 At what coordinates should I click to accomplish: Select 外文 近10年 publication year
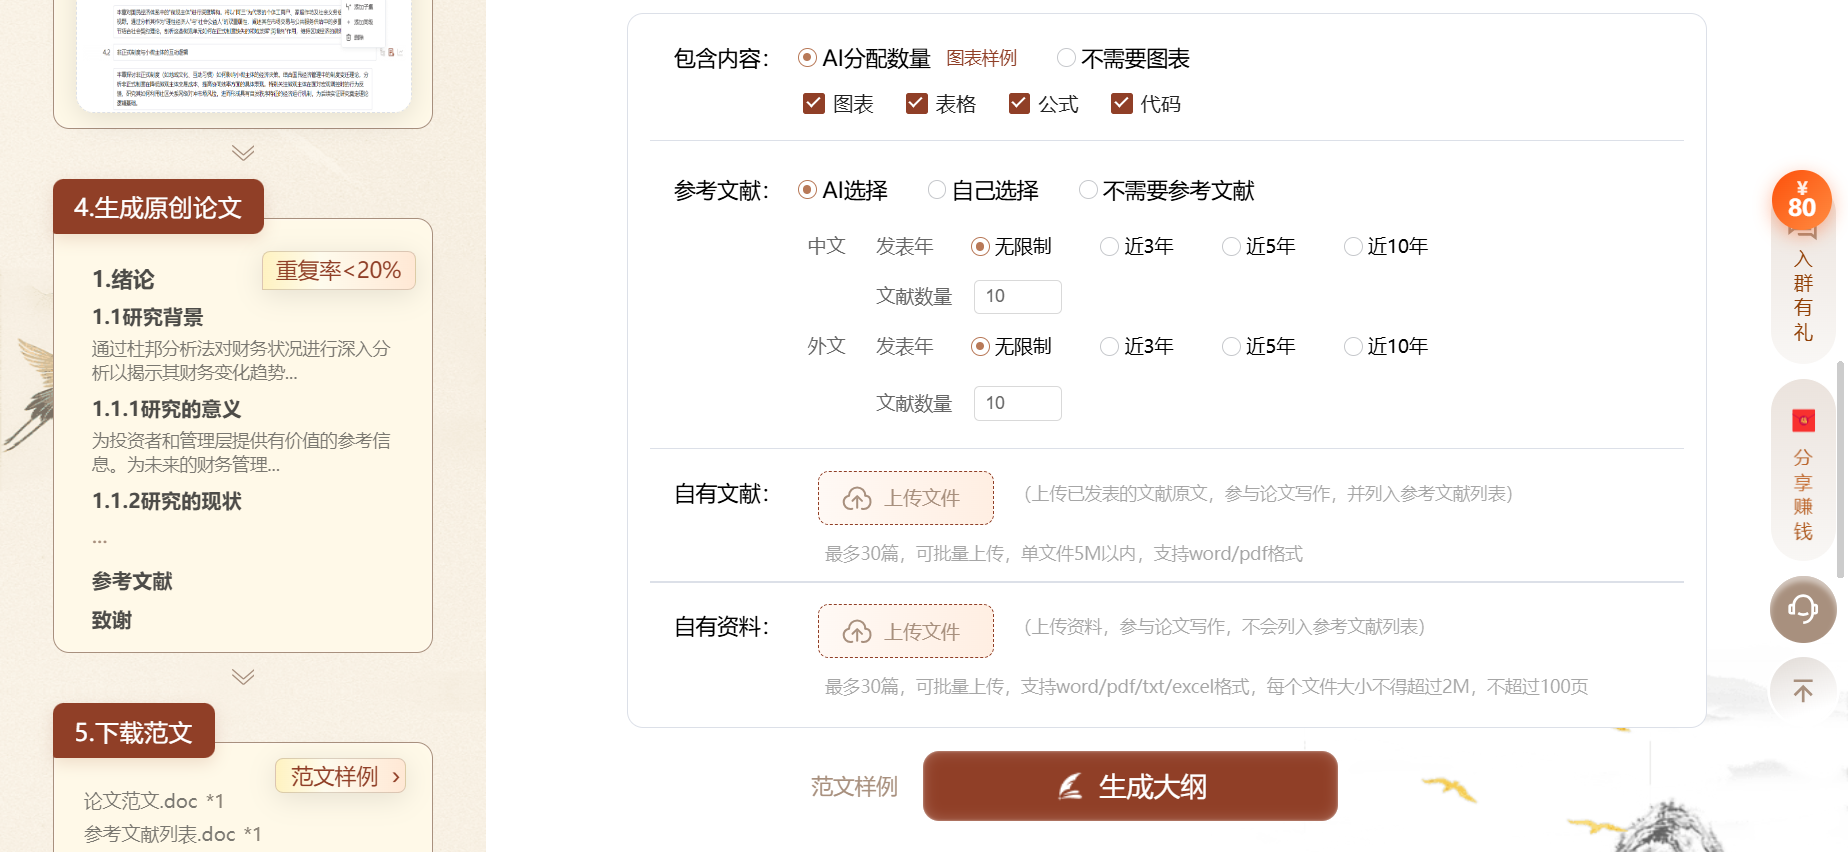(x=1353, y=346)
